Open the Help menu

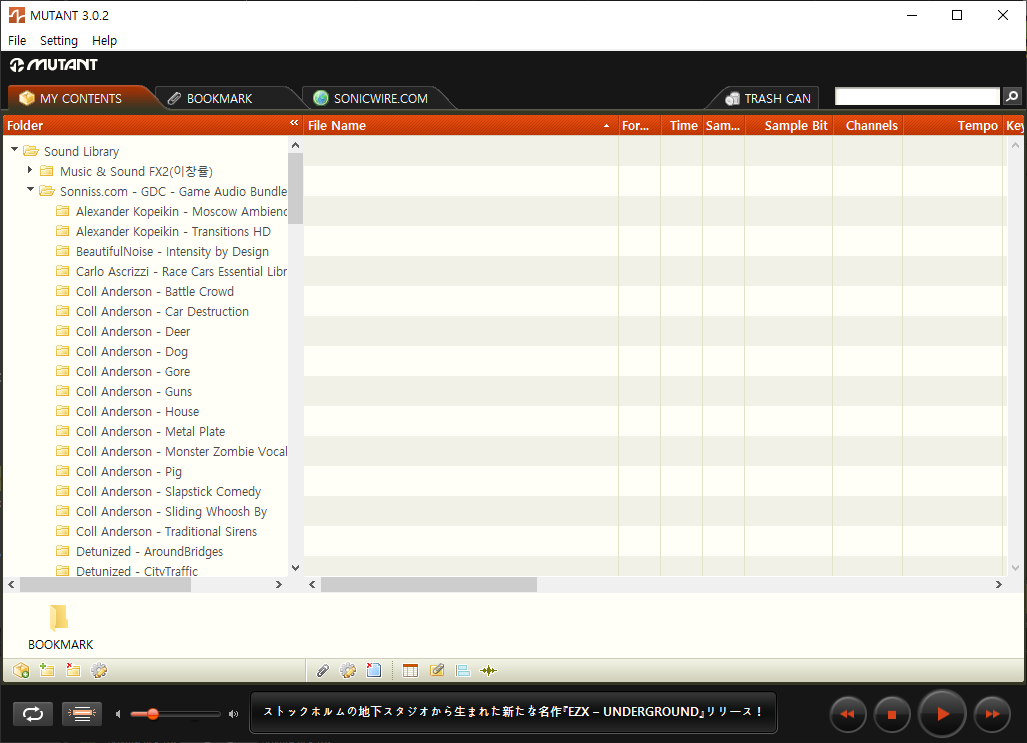click(x=104, y=41)
